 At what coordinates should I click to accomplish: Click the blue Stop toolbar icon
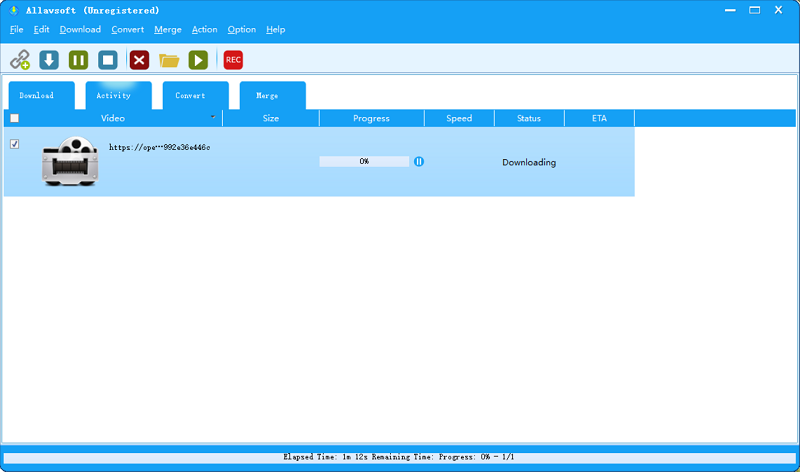click(x=108, y=60)
